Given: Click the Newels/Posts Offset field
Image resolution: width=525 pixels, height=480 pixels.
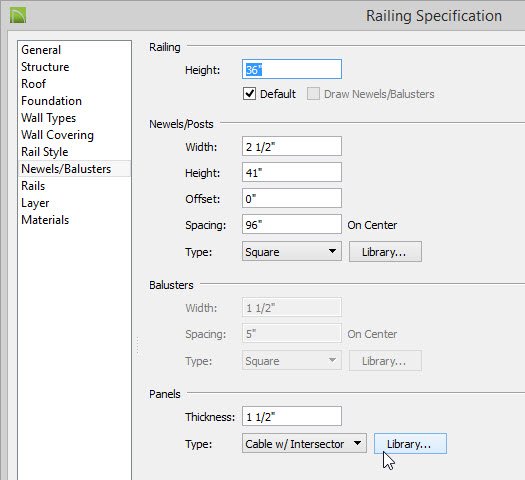Looking at the screenshot, I should (292, 198).
